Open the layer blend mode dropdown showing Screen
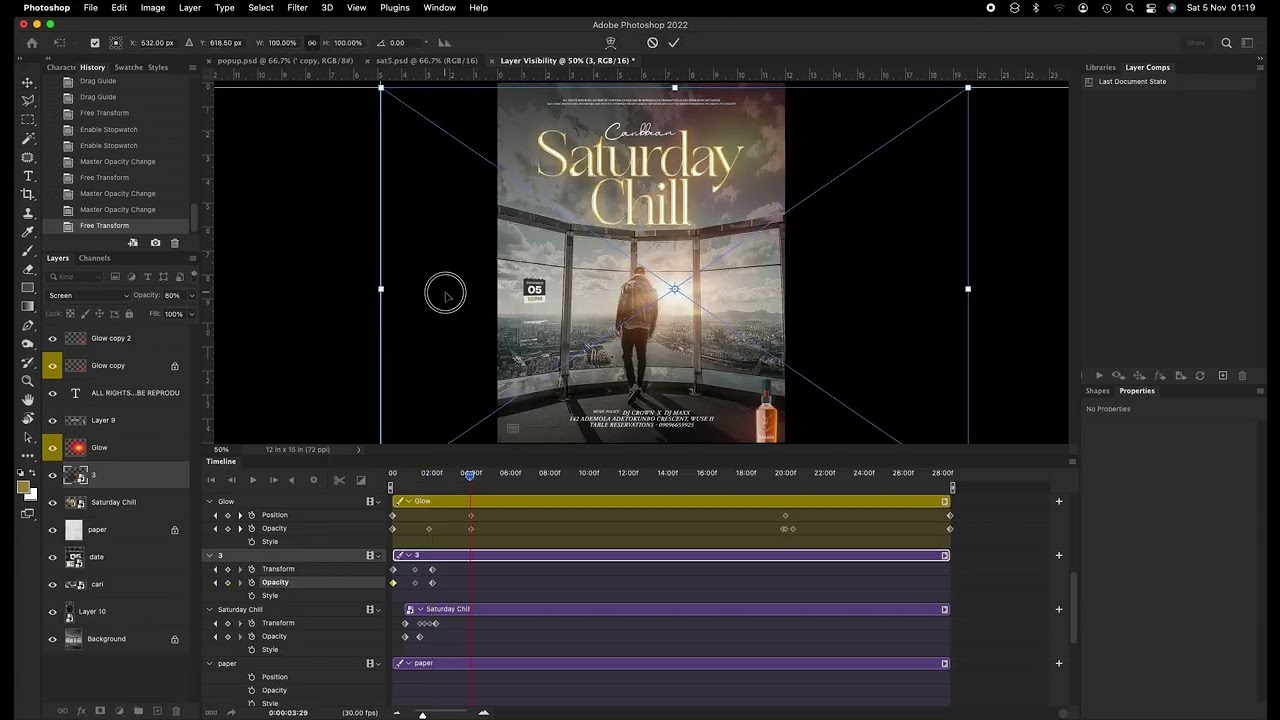Image resolution: width=1280 pixels, height=720 pixels. click(x=89, y=295)
